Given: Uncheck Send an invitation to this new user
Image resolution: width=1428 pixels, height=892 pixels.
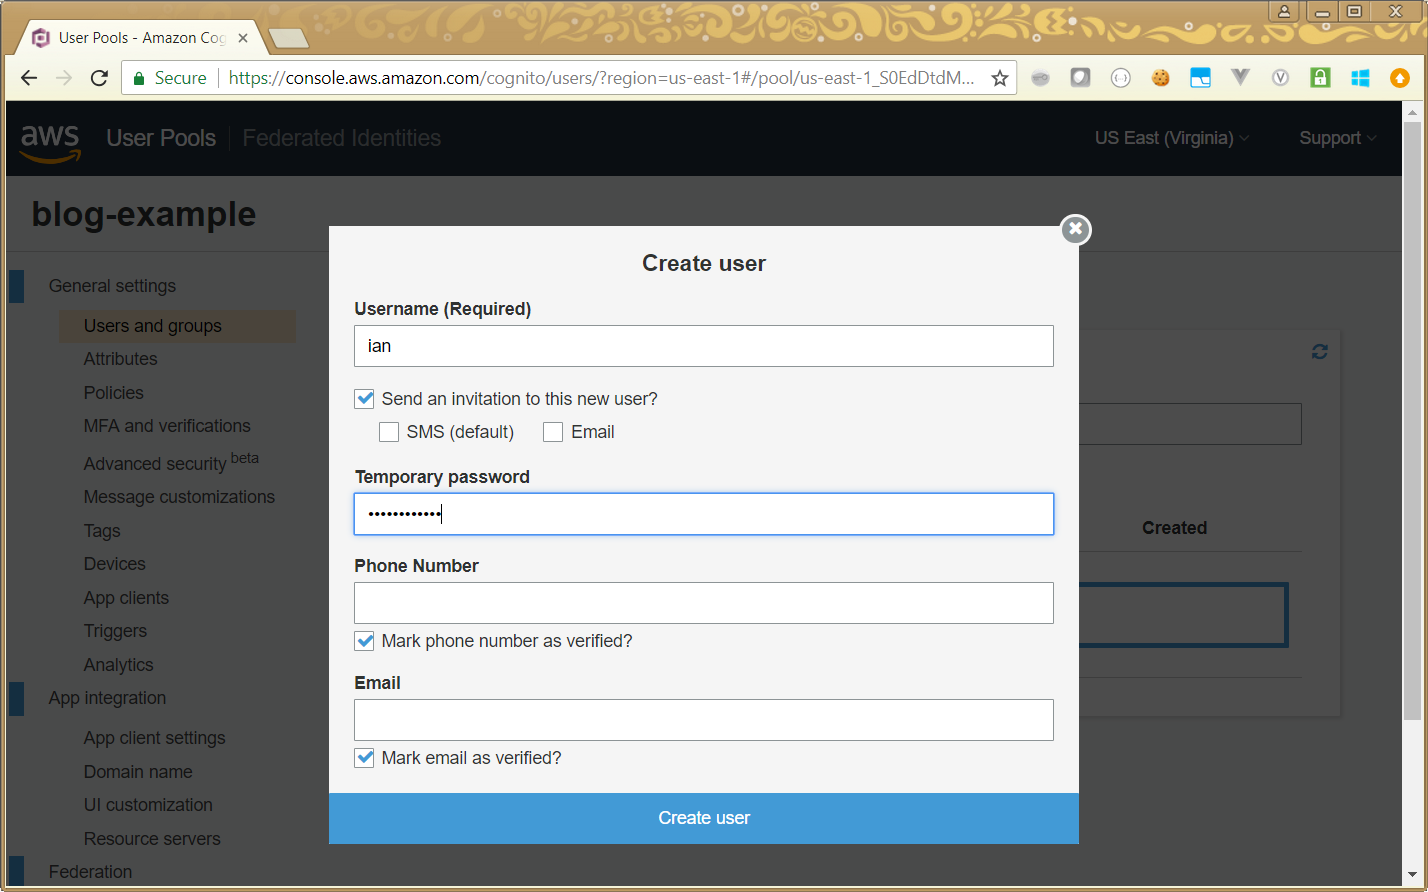Looking at the screenshot, I should point(365,399).
